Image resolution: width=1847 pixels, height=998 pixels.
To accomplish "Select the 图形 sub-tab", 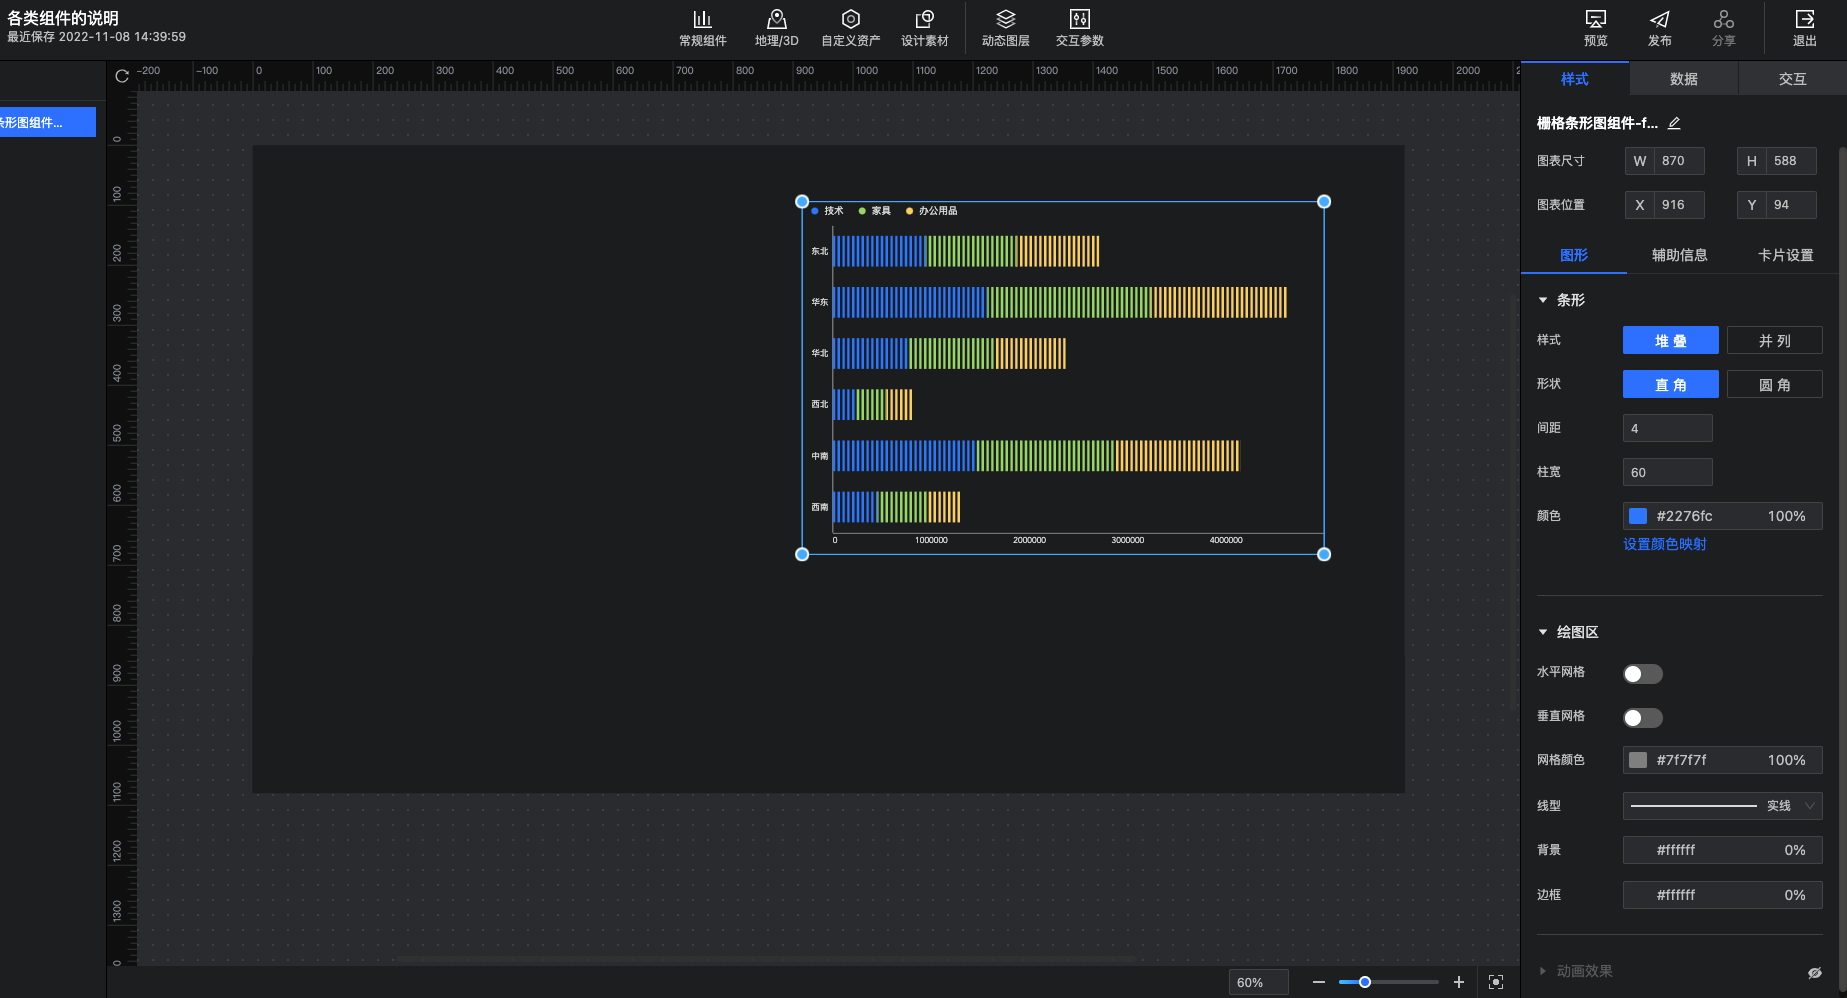I will click(x=1574, y=255).
